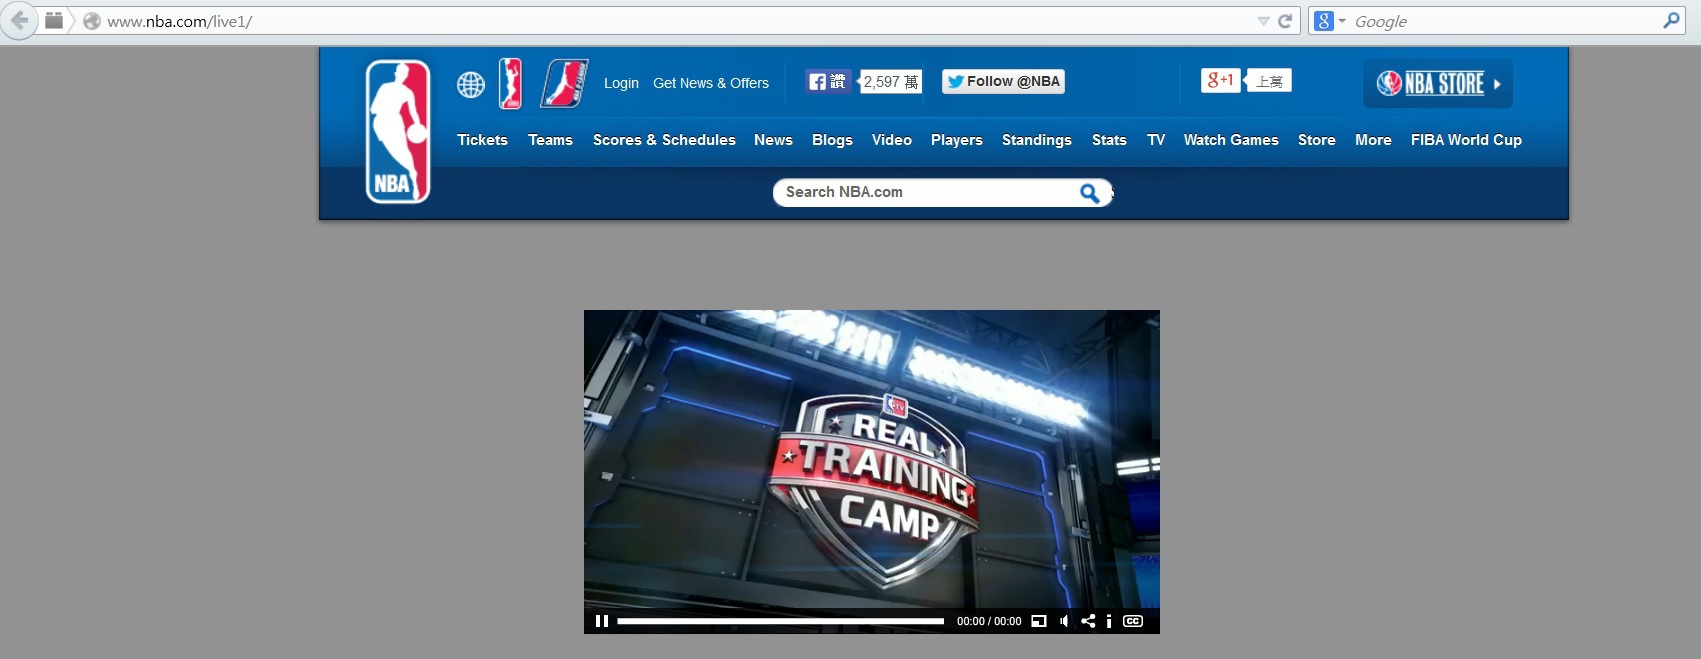Screen dimensions: 1701x659
Task: Open the URL history dropdown arrow
Action: click(x=1263, y=21)
